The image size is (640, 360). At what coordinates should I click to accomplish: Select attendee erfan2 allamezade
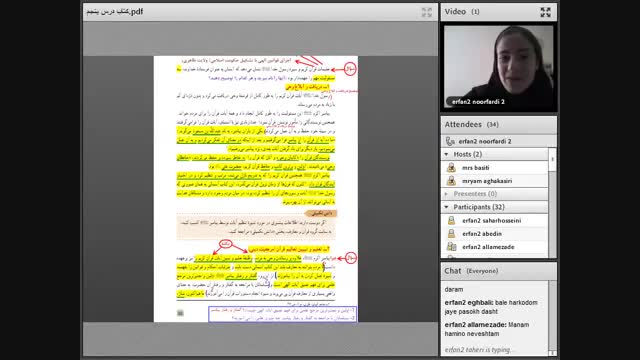(x=494, y=247)
